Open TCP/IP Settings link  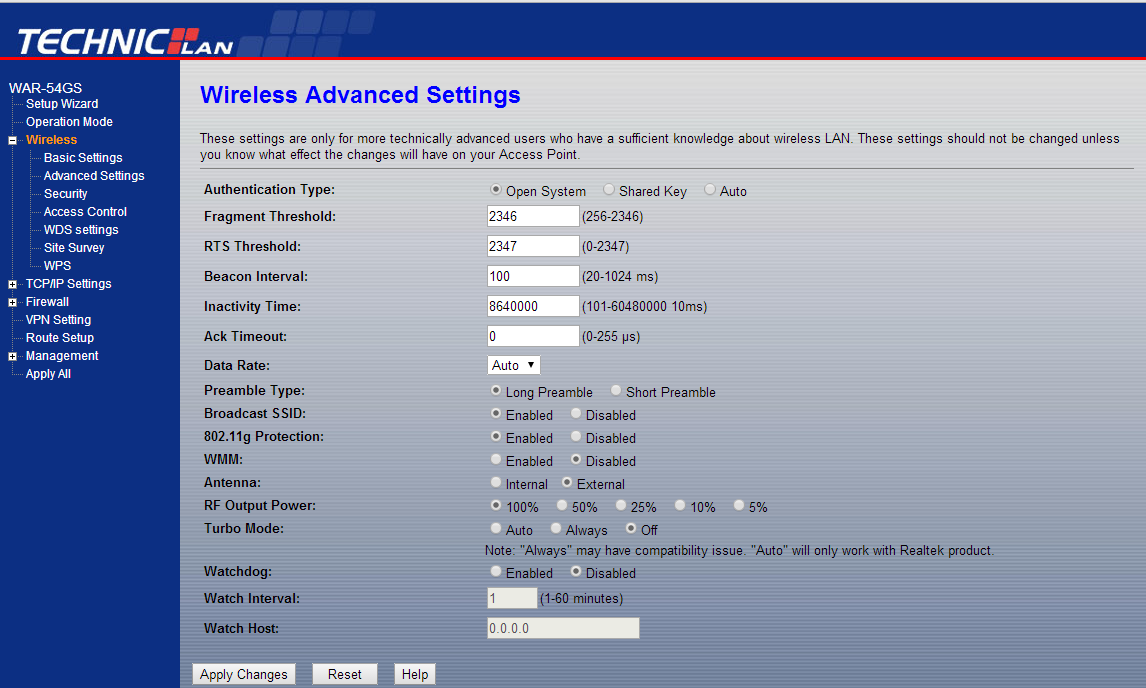tap(69, 284)
